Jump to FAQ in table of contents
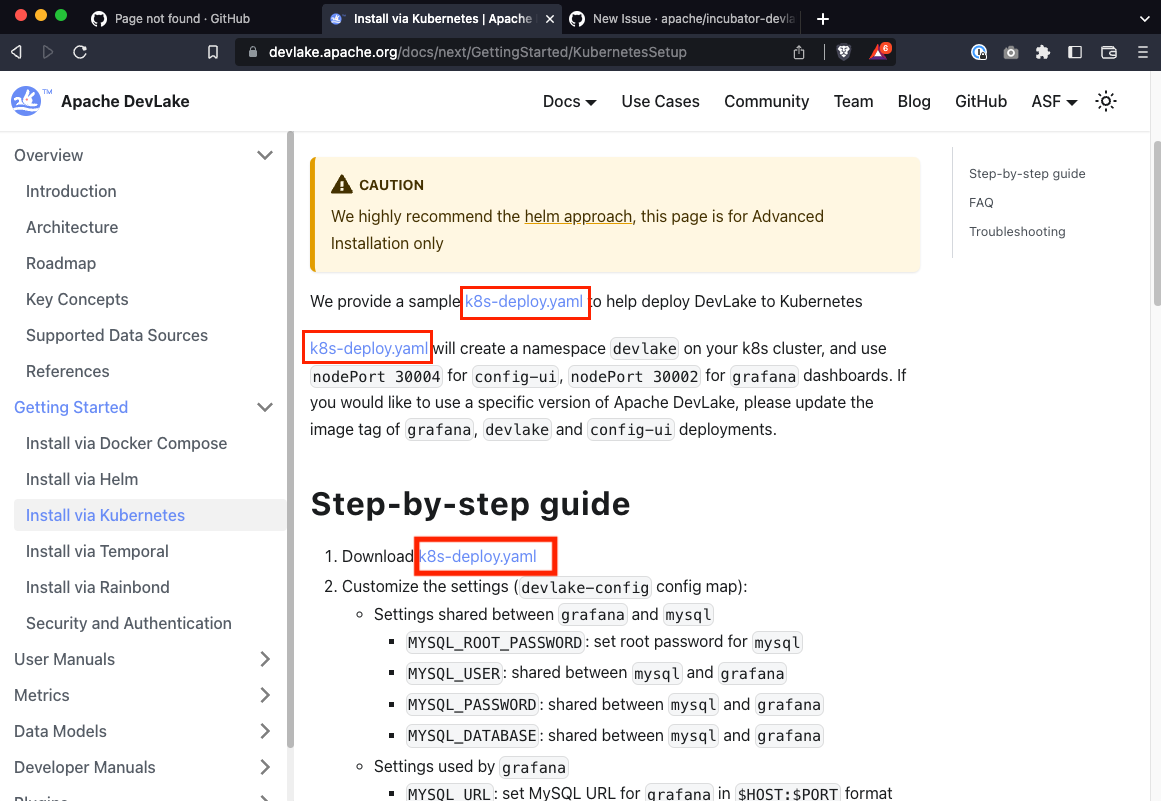 pos(981,202)
